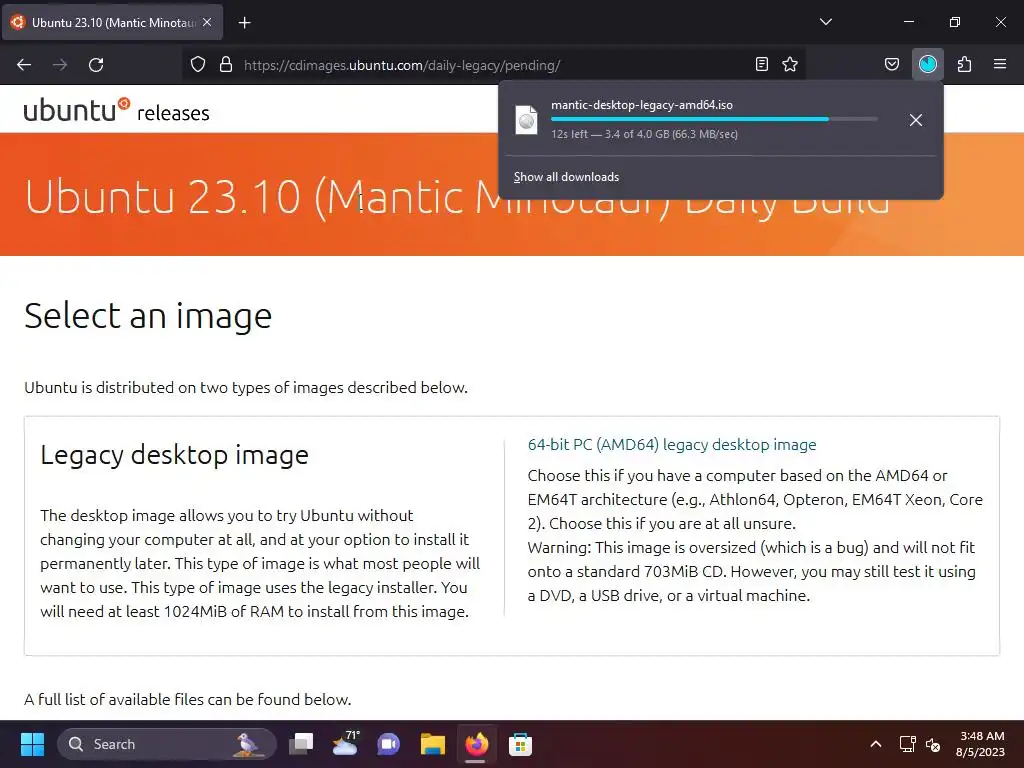Open 64-bit PC (AMD64) legacy desktop image link

(672, 445)
